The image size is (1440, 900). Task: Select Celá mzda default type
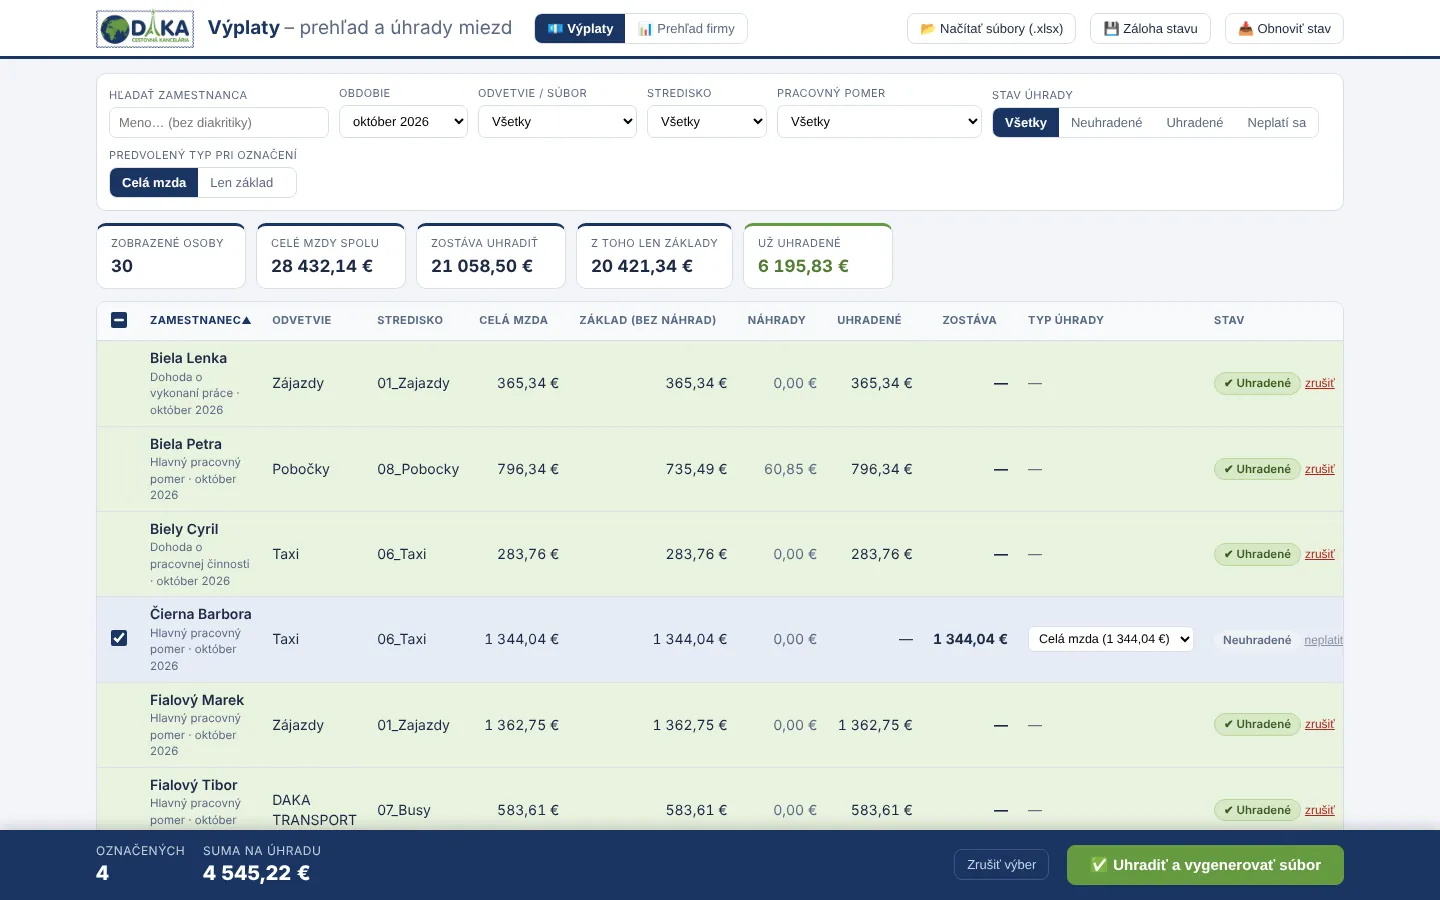pyautogui.click(x=154, y=183)
